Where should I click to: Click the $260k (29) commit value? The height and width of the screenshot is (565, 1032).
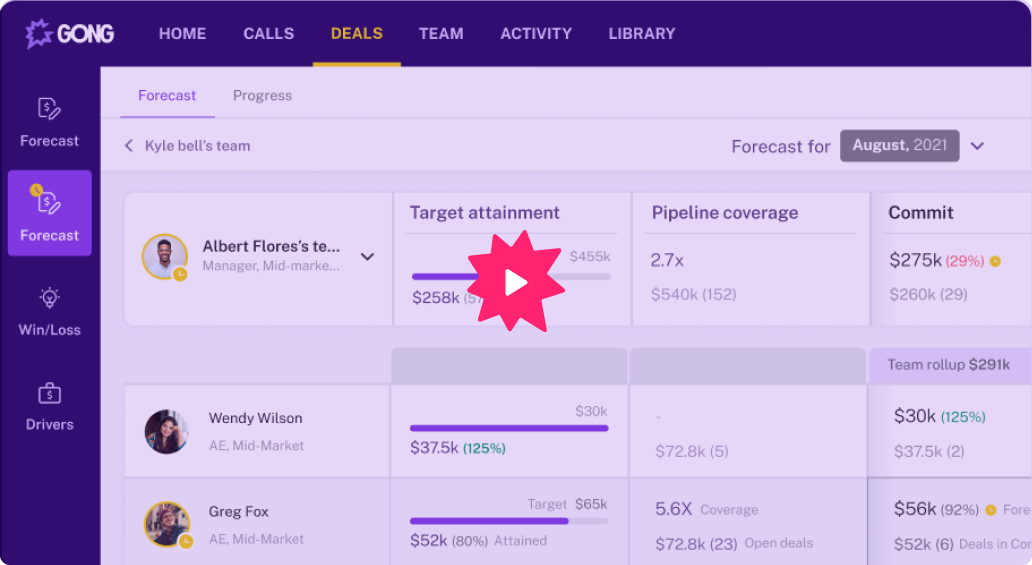pos(928,294)
